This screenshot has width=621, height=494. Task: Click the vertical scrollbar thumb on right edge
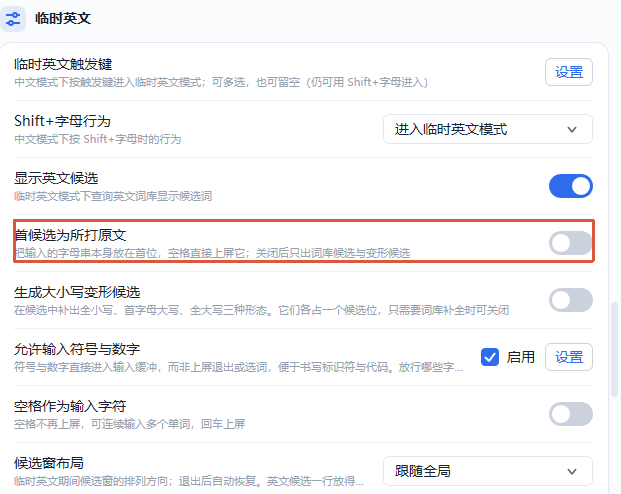[614, 349]
